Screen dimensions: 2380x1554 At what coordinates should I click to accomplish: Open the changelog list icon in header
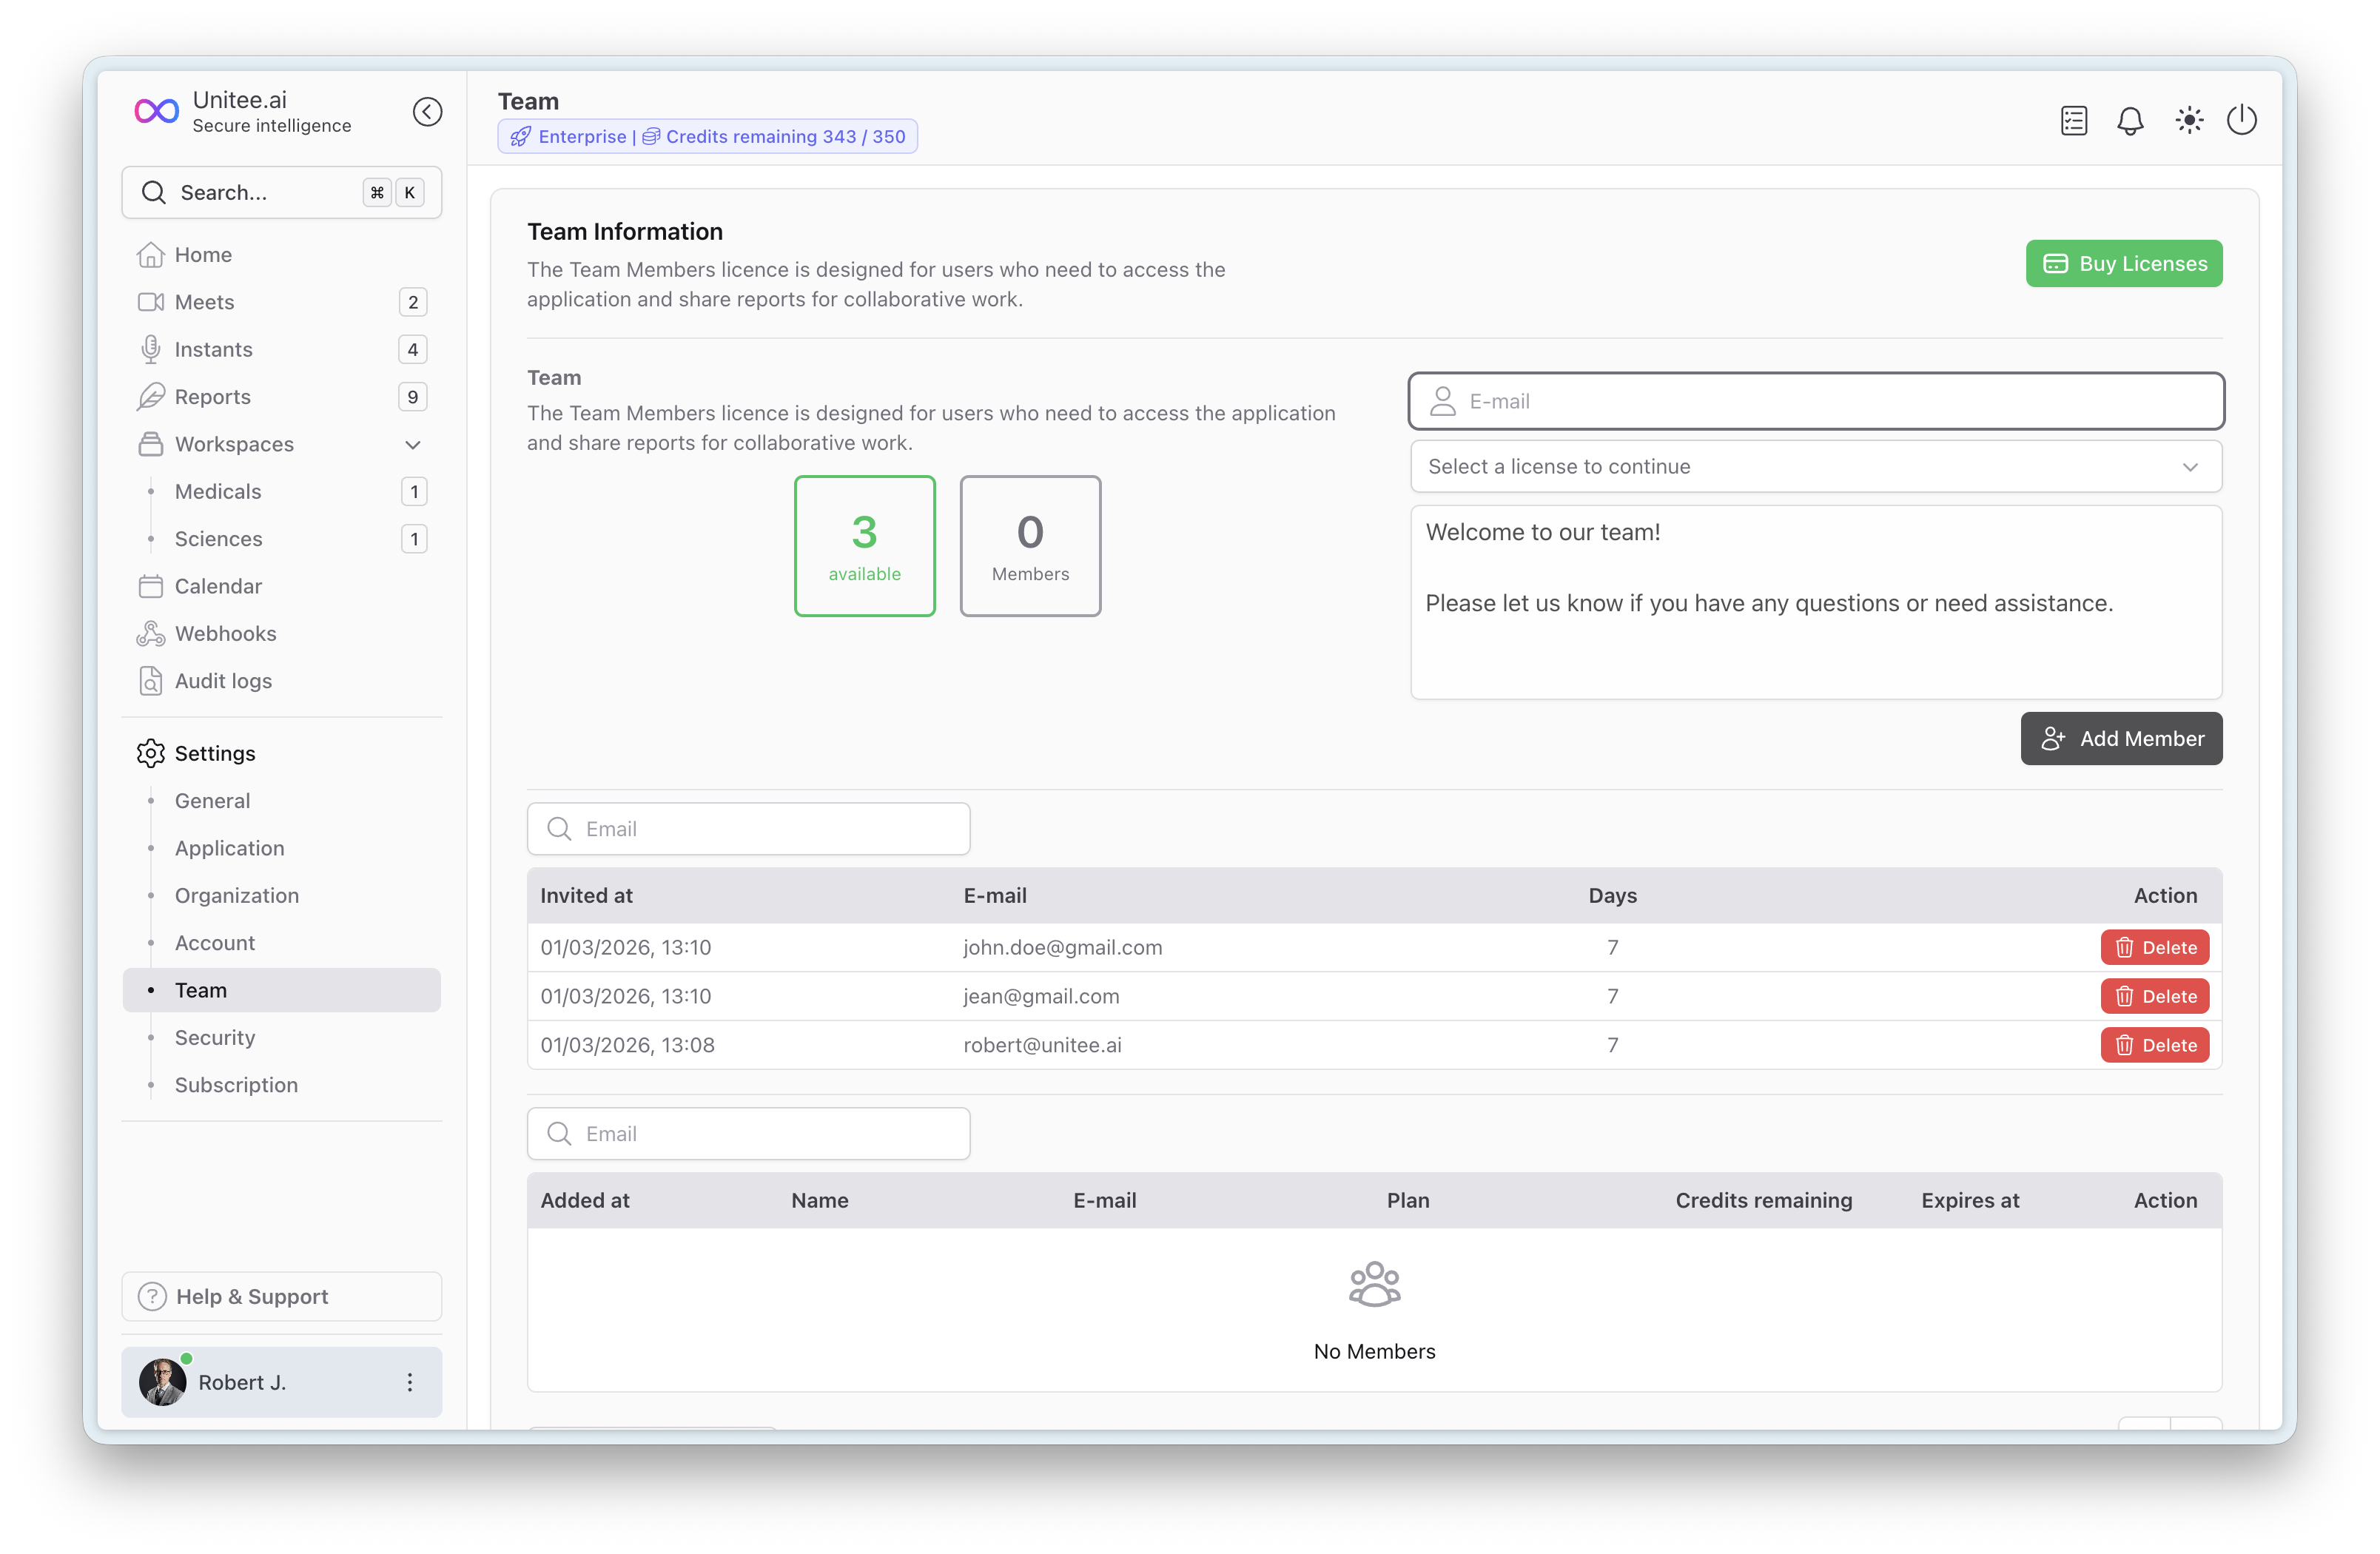point(2074,120)
